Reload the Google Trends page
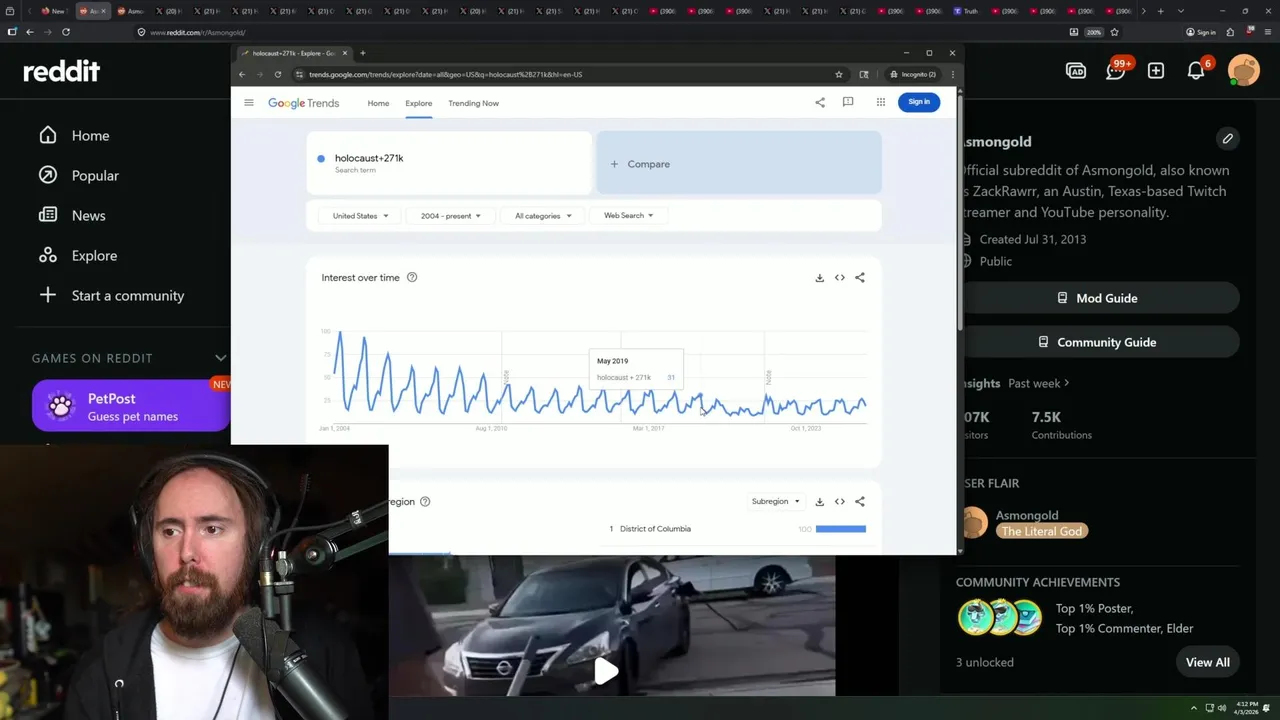The height and width of the screenshot is (720, 1280). pos(278,74)
